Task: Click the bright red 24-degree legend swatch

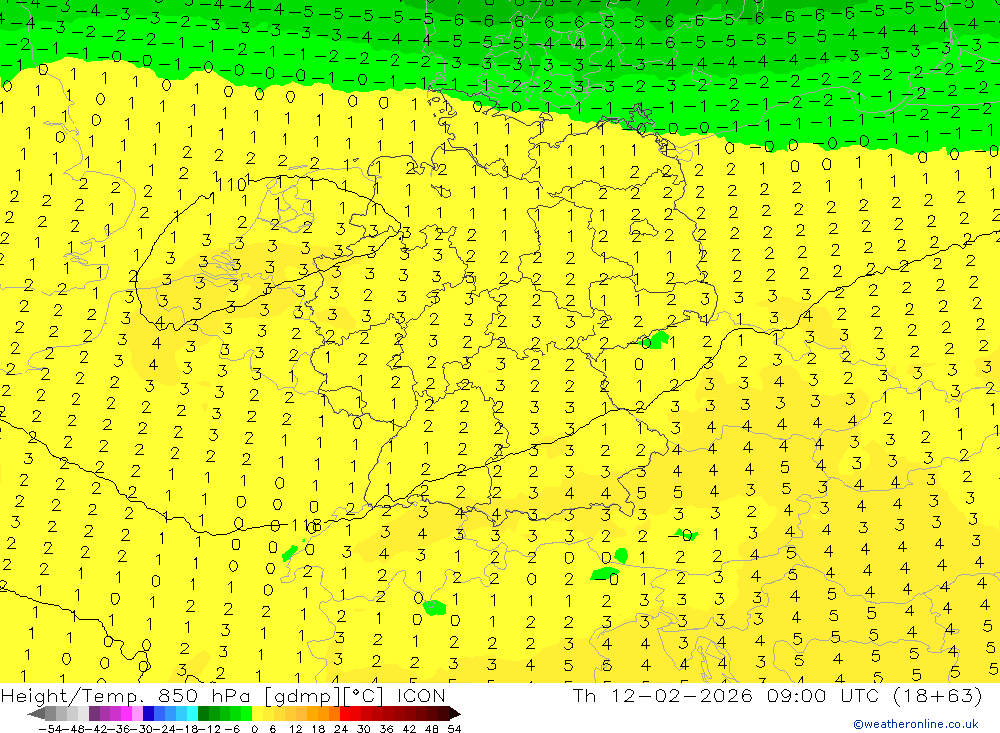Action: point(345,713)
